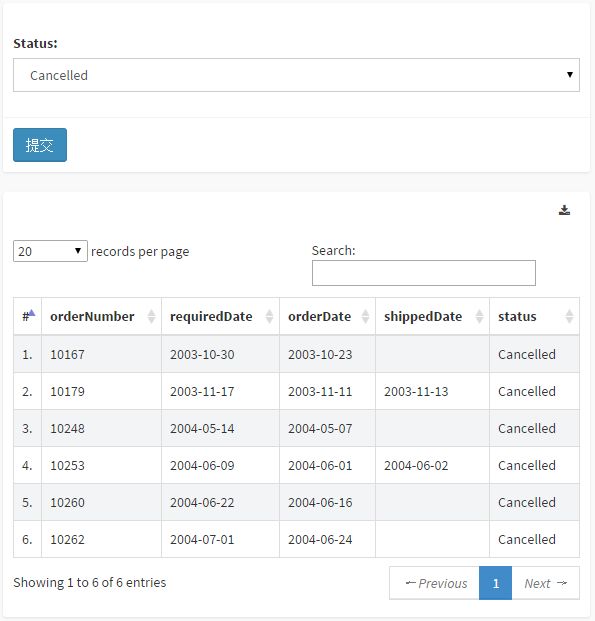Open the records per page dropdown
The height and width of the screenshot is (621, 595).
pyautogui.click(x=50, y=251)
